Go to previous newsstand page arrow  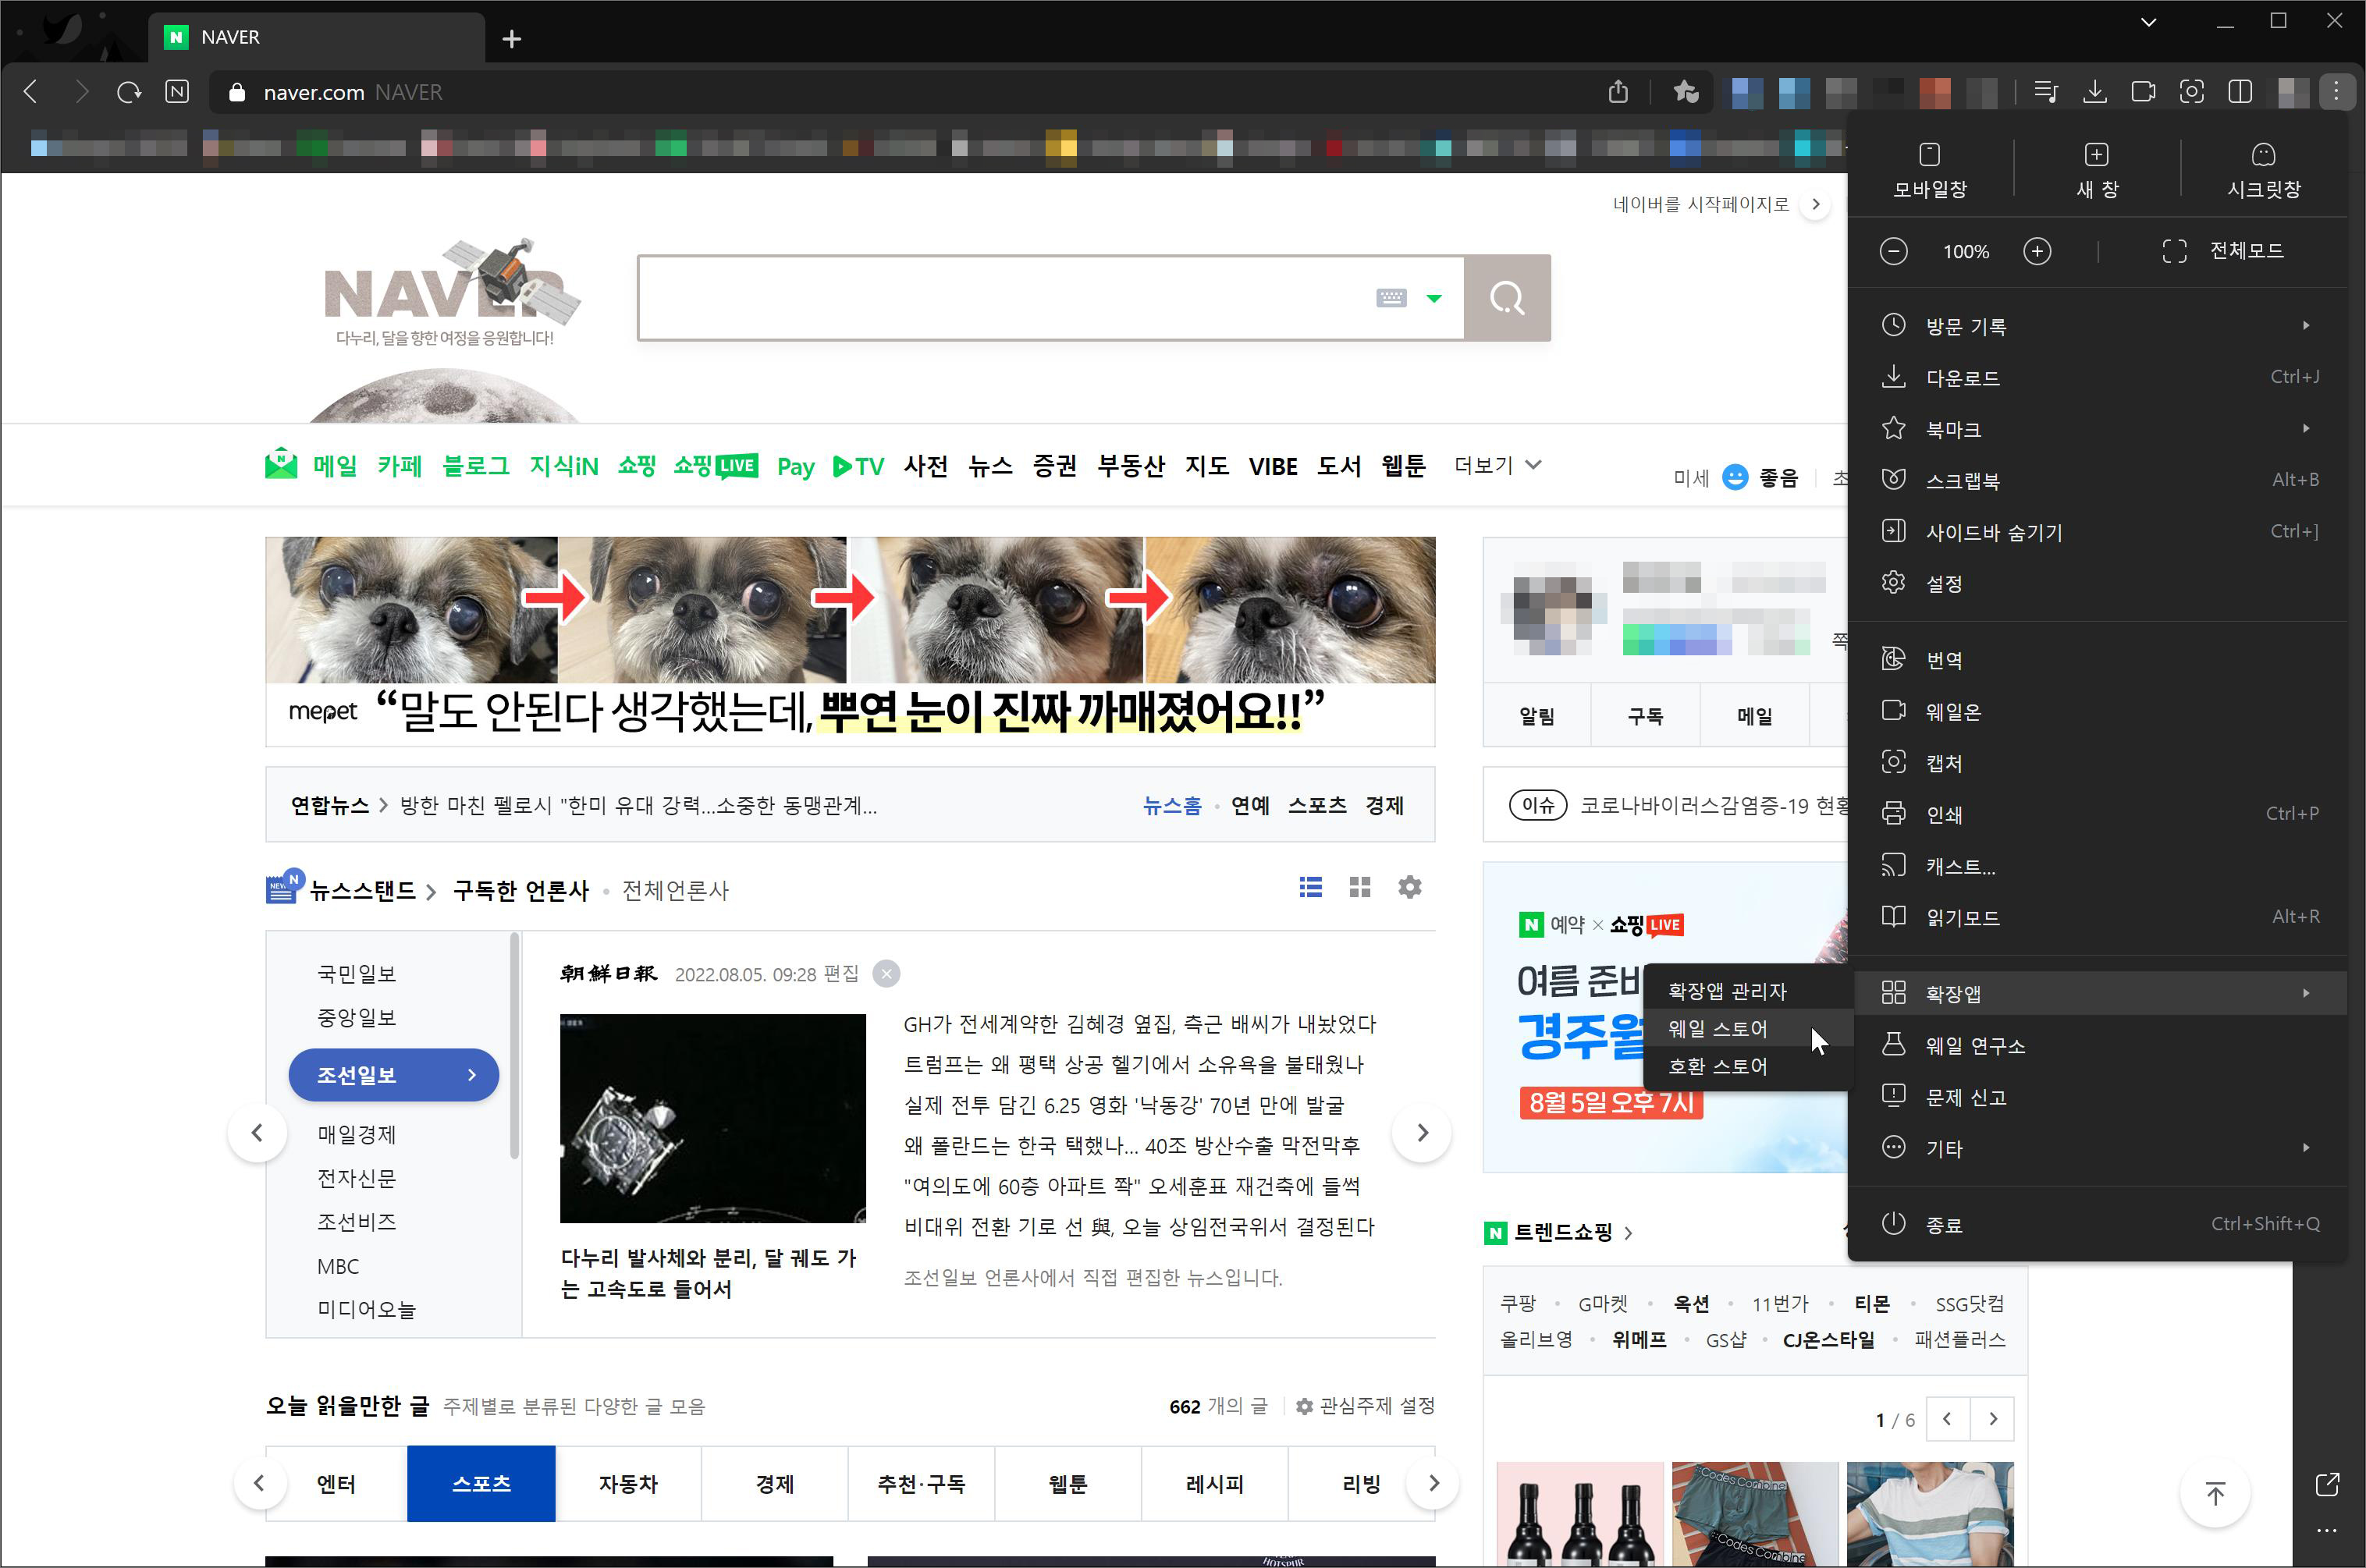coord(258,1133)
